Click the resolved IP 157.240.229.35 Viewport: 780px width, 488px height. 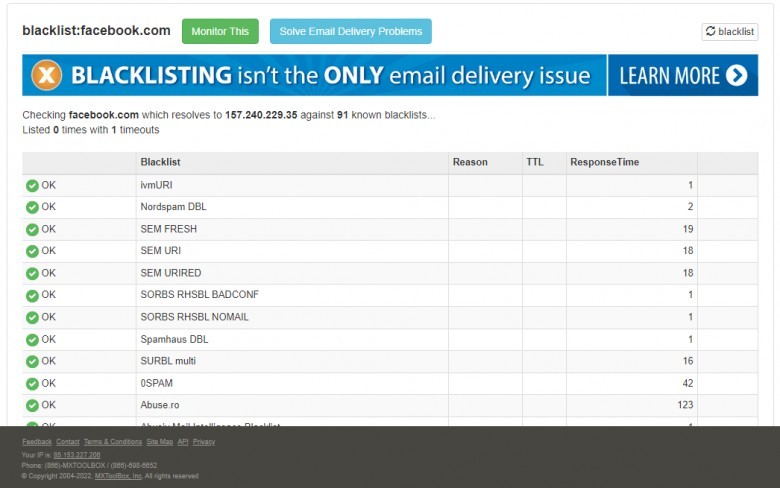[261, 115]
